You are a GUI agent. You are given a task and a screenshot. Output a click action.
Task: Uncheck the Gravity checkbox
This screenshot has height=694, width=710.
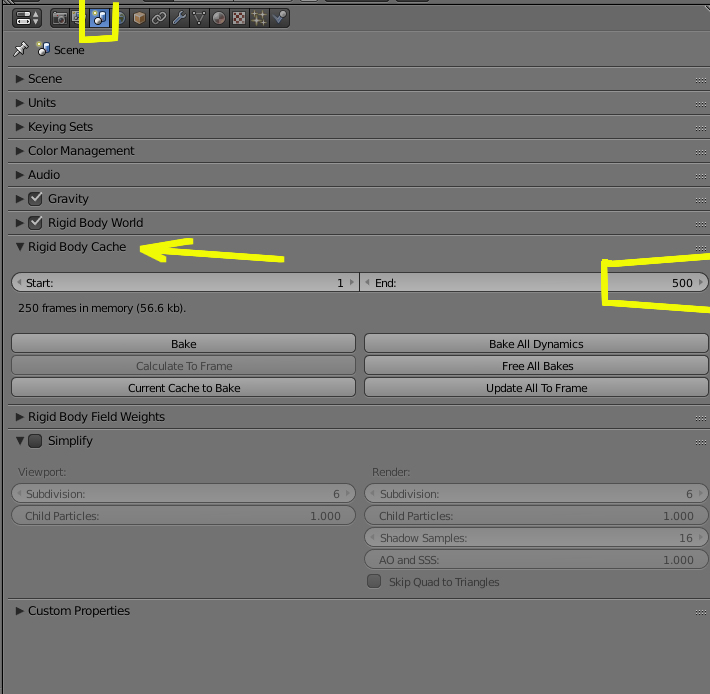coord(35,199)
